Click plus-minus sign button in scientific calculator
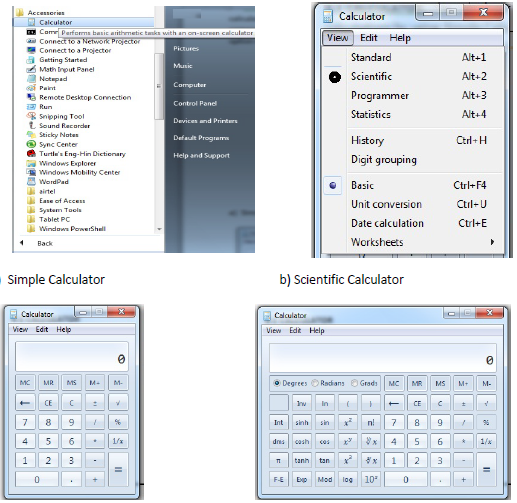This screenshot has height=503, width=517. [463, 404]
